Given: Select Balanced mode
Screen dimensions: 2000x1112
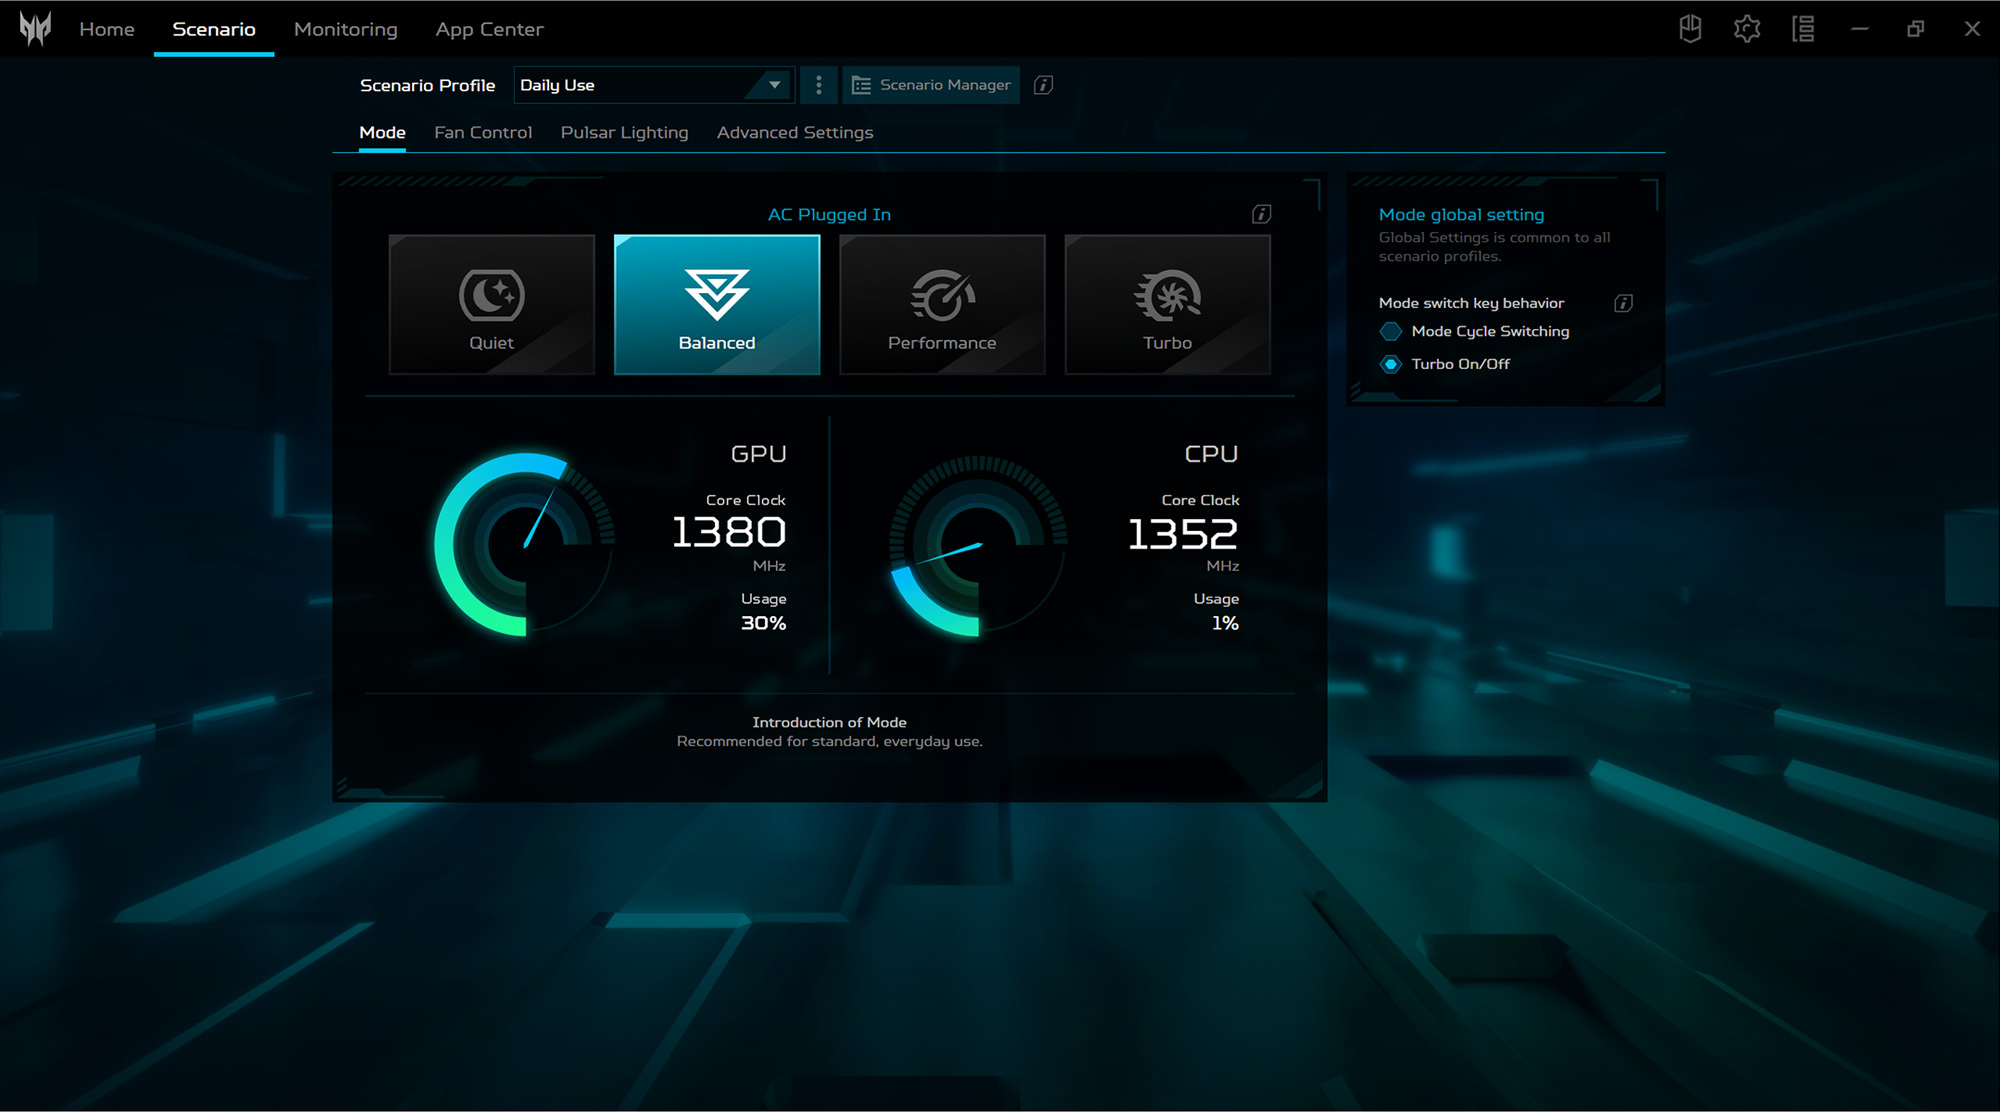Looking at the screenshot, I should [x=717, y=305].
